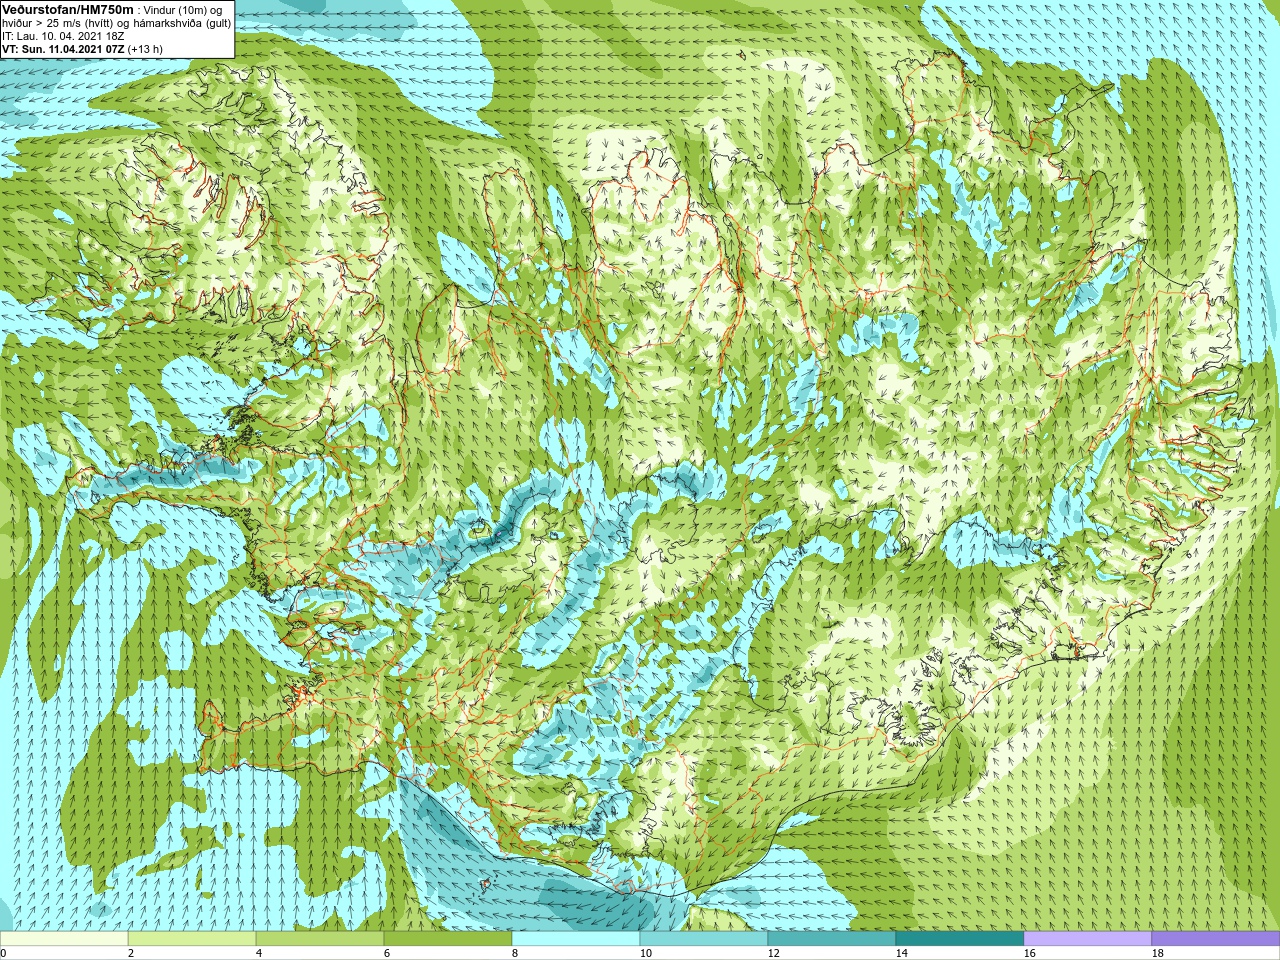Click the legend scale label "0"
The width and height of the screenshot is (1280, 960).
(3, 953)
